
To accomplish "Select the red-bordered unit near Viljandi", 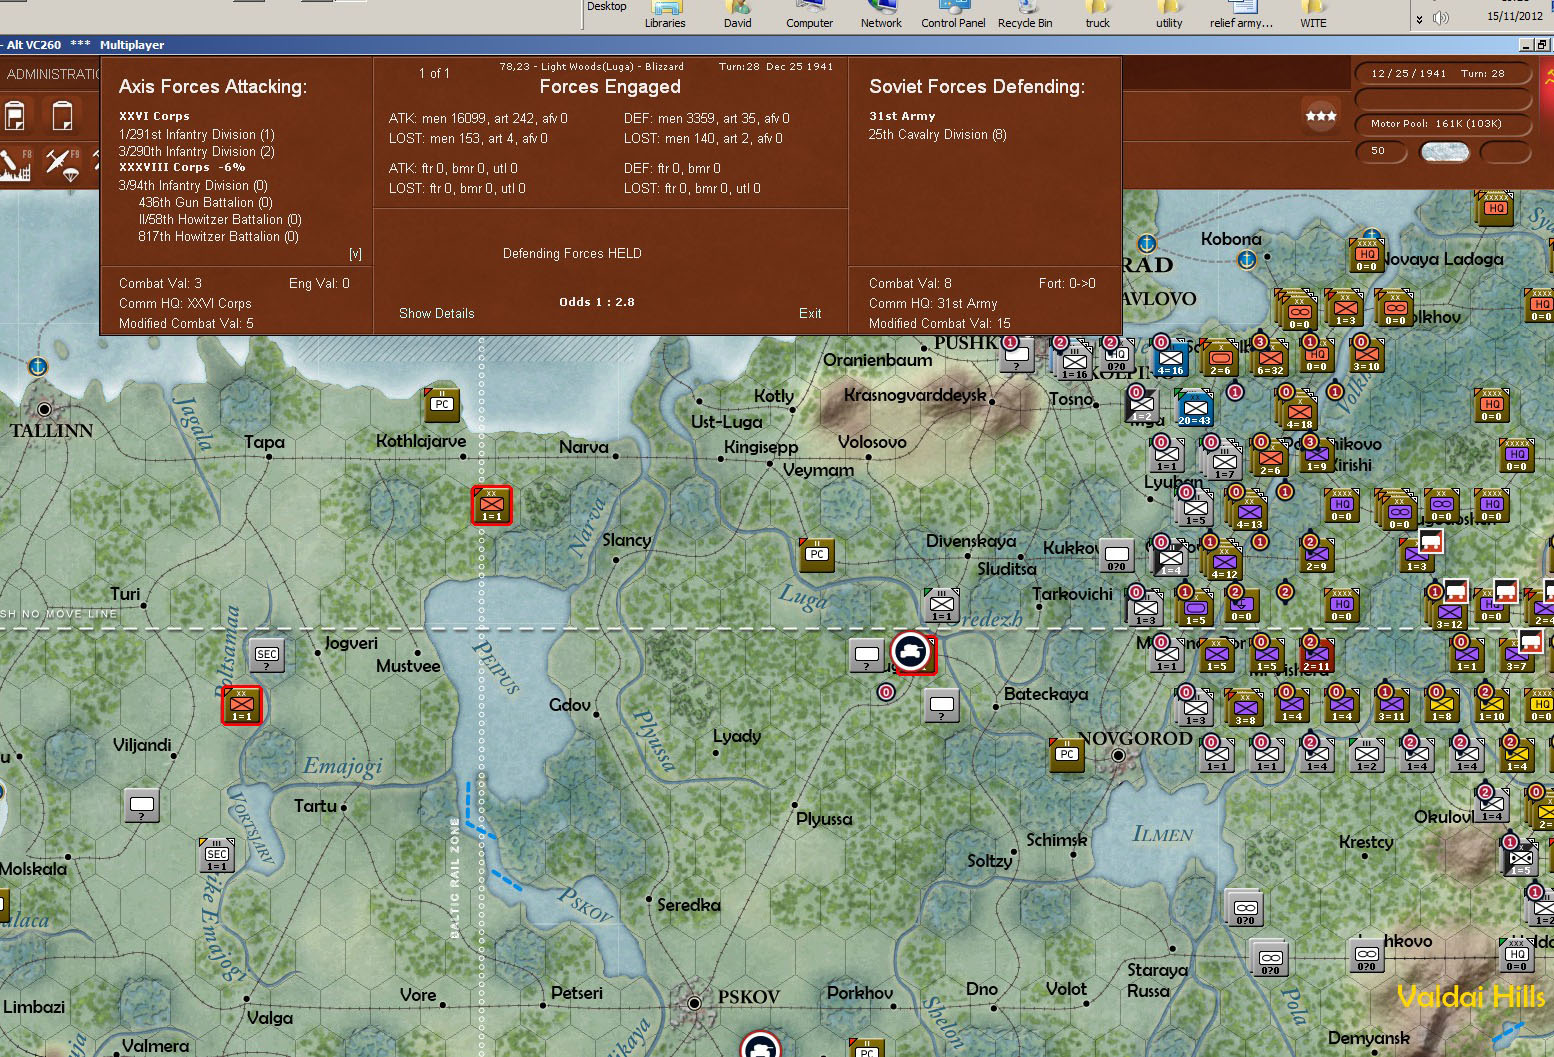I will coord(242,705).
